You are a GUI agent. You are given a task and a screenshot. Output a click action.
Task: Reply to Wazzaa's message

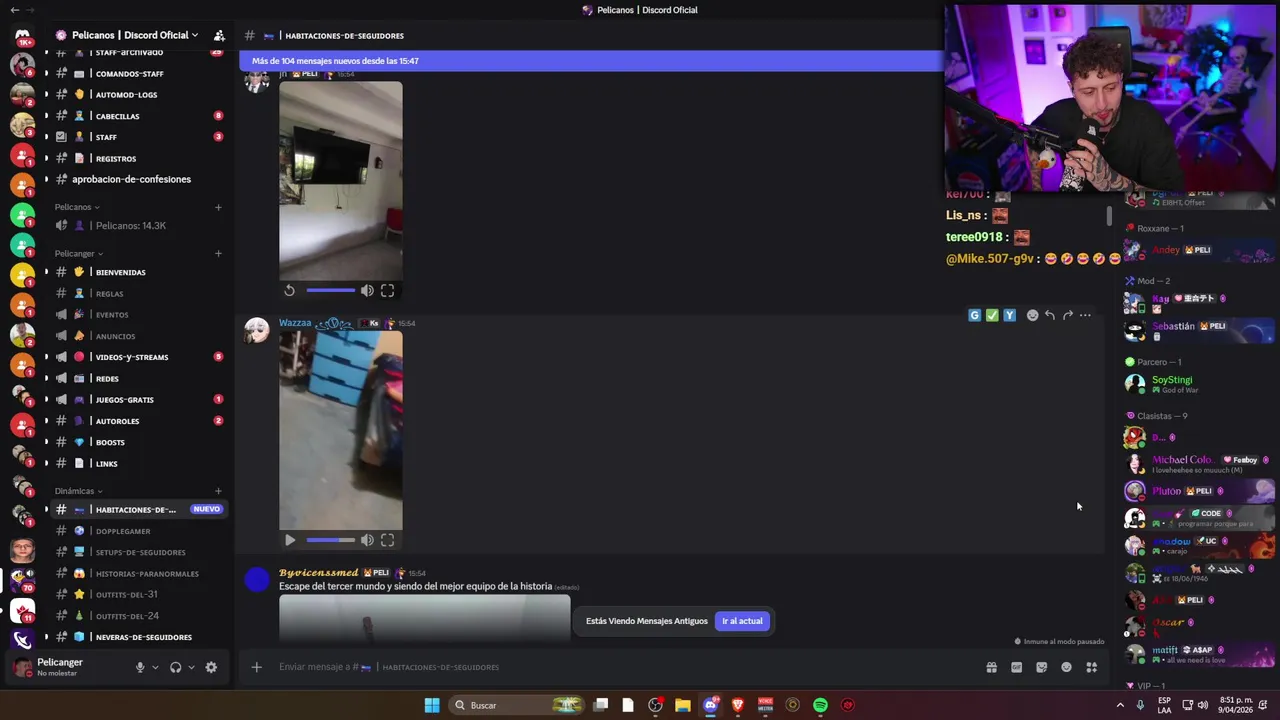click(x=1050, y=315)
